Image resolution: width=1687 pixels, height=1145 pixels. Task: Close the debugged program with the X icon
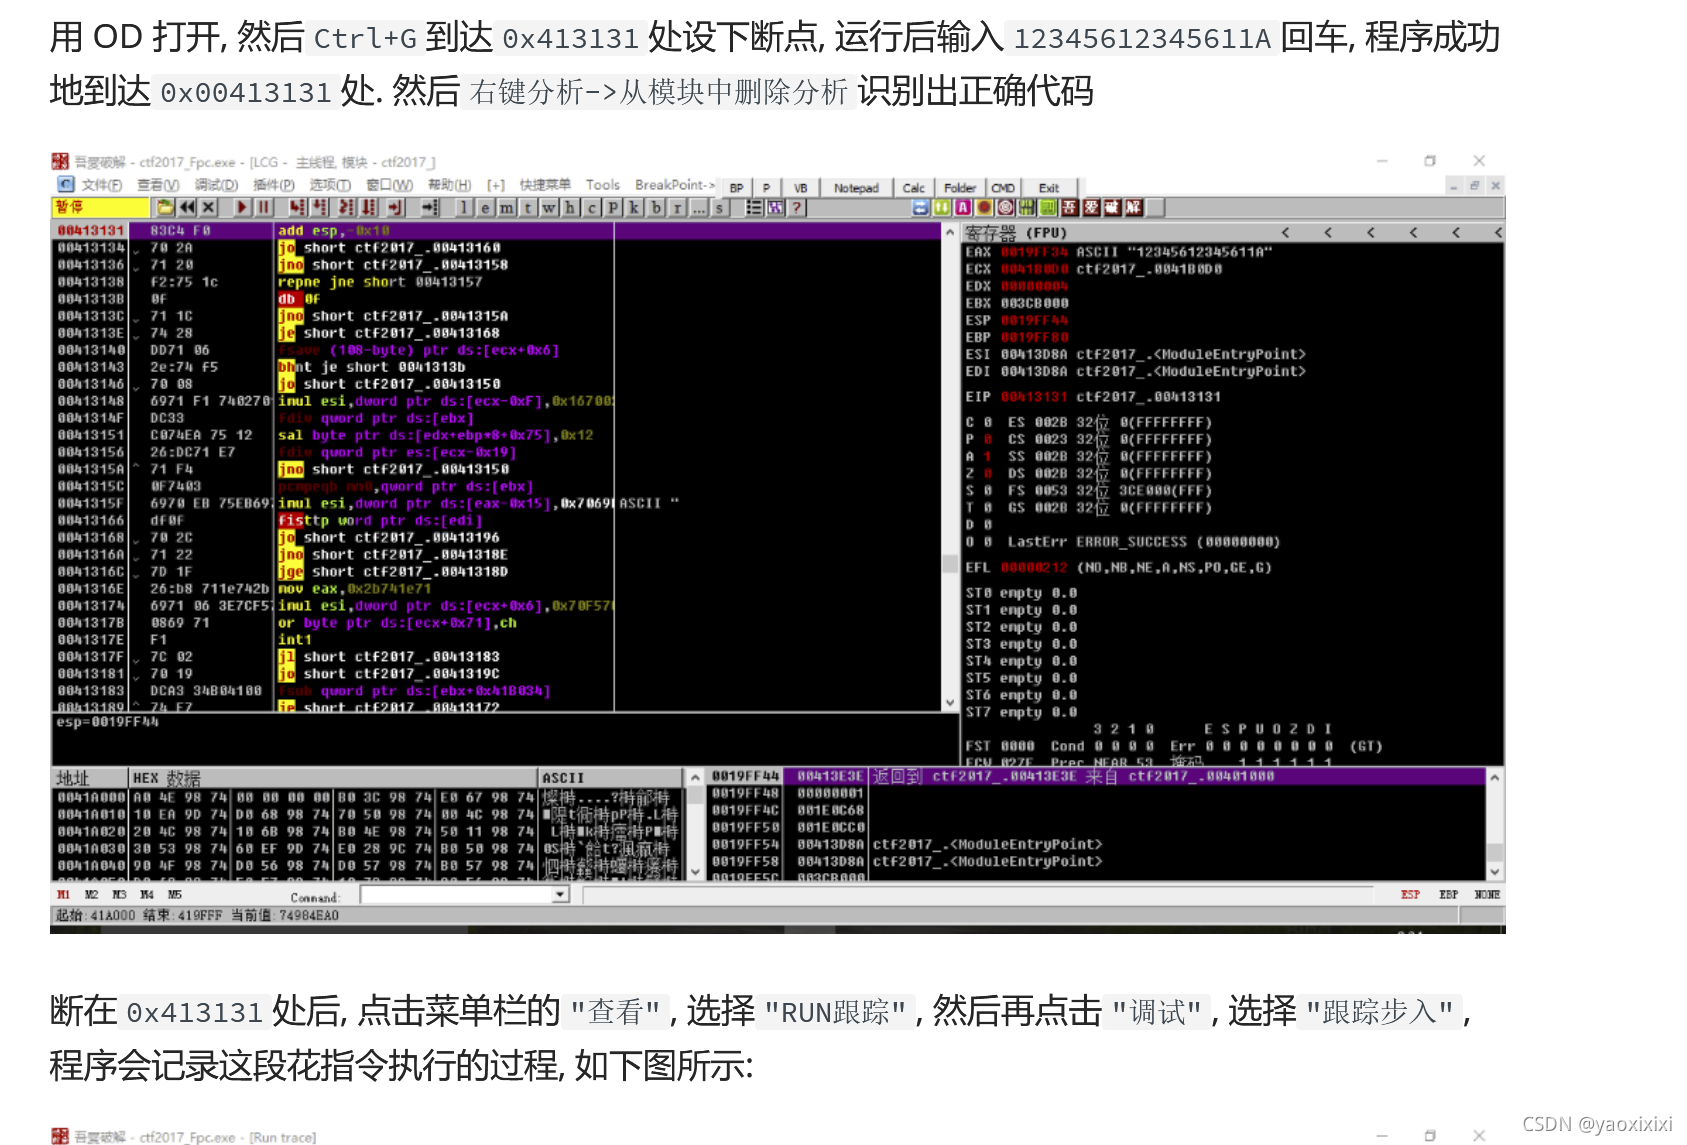(x=208, y=207)
